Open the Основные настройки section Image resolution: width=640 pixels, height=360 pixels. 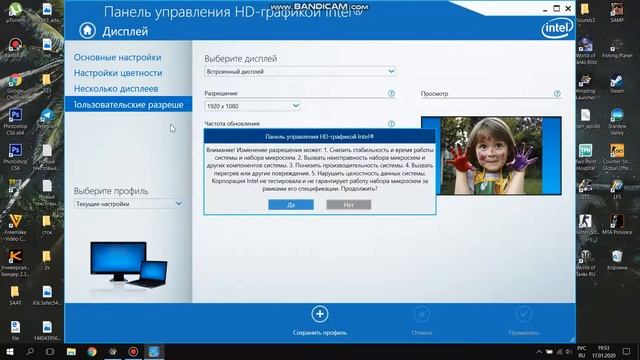(x=118, y=57)
